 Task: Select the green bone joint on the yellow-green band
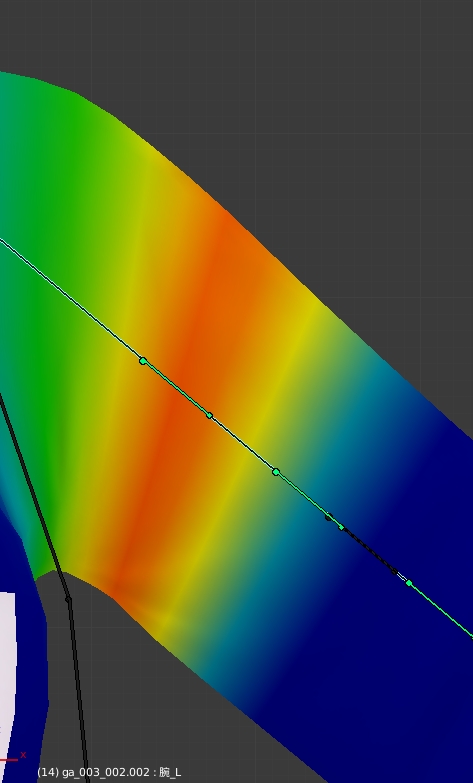(x=276, y=472)
